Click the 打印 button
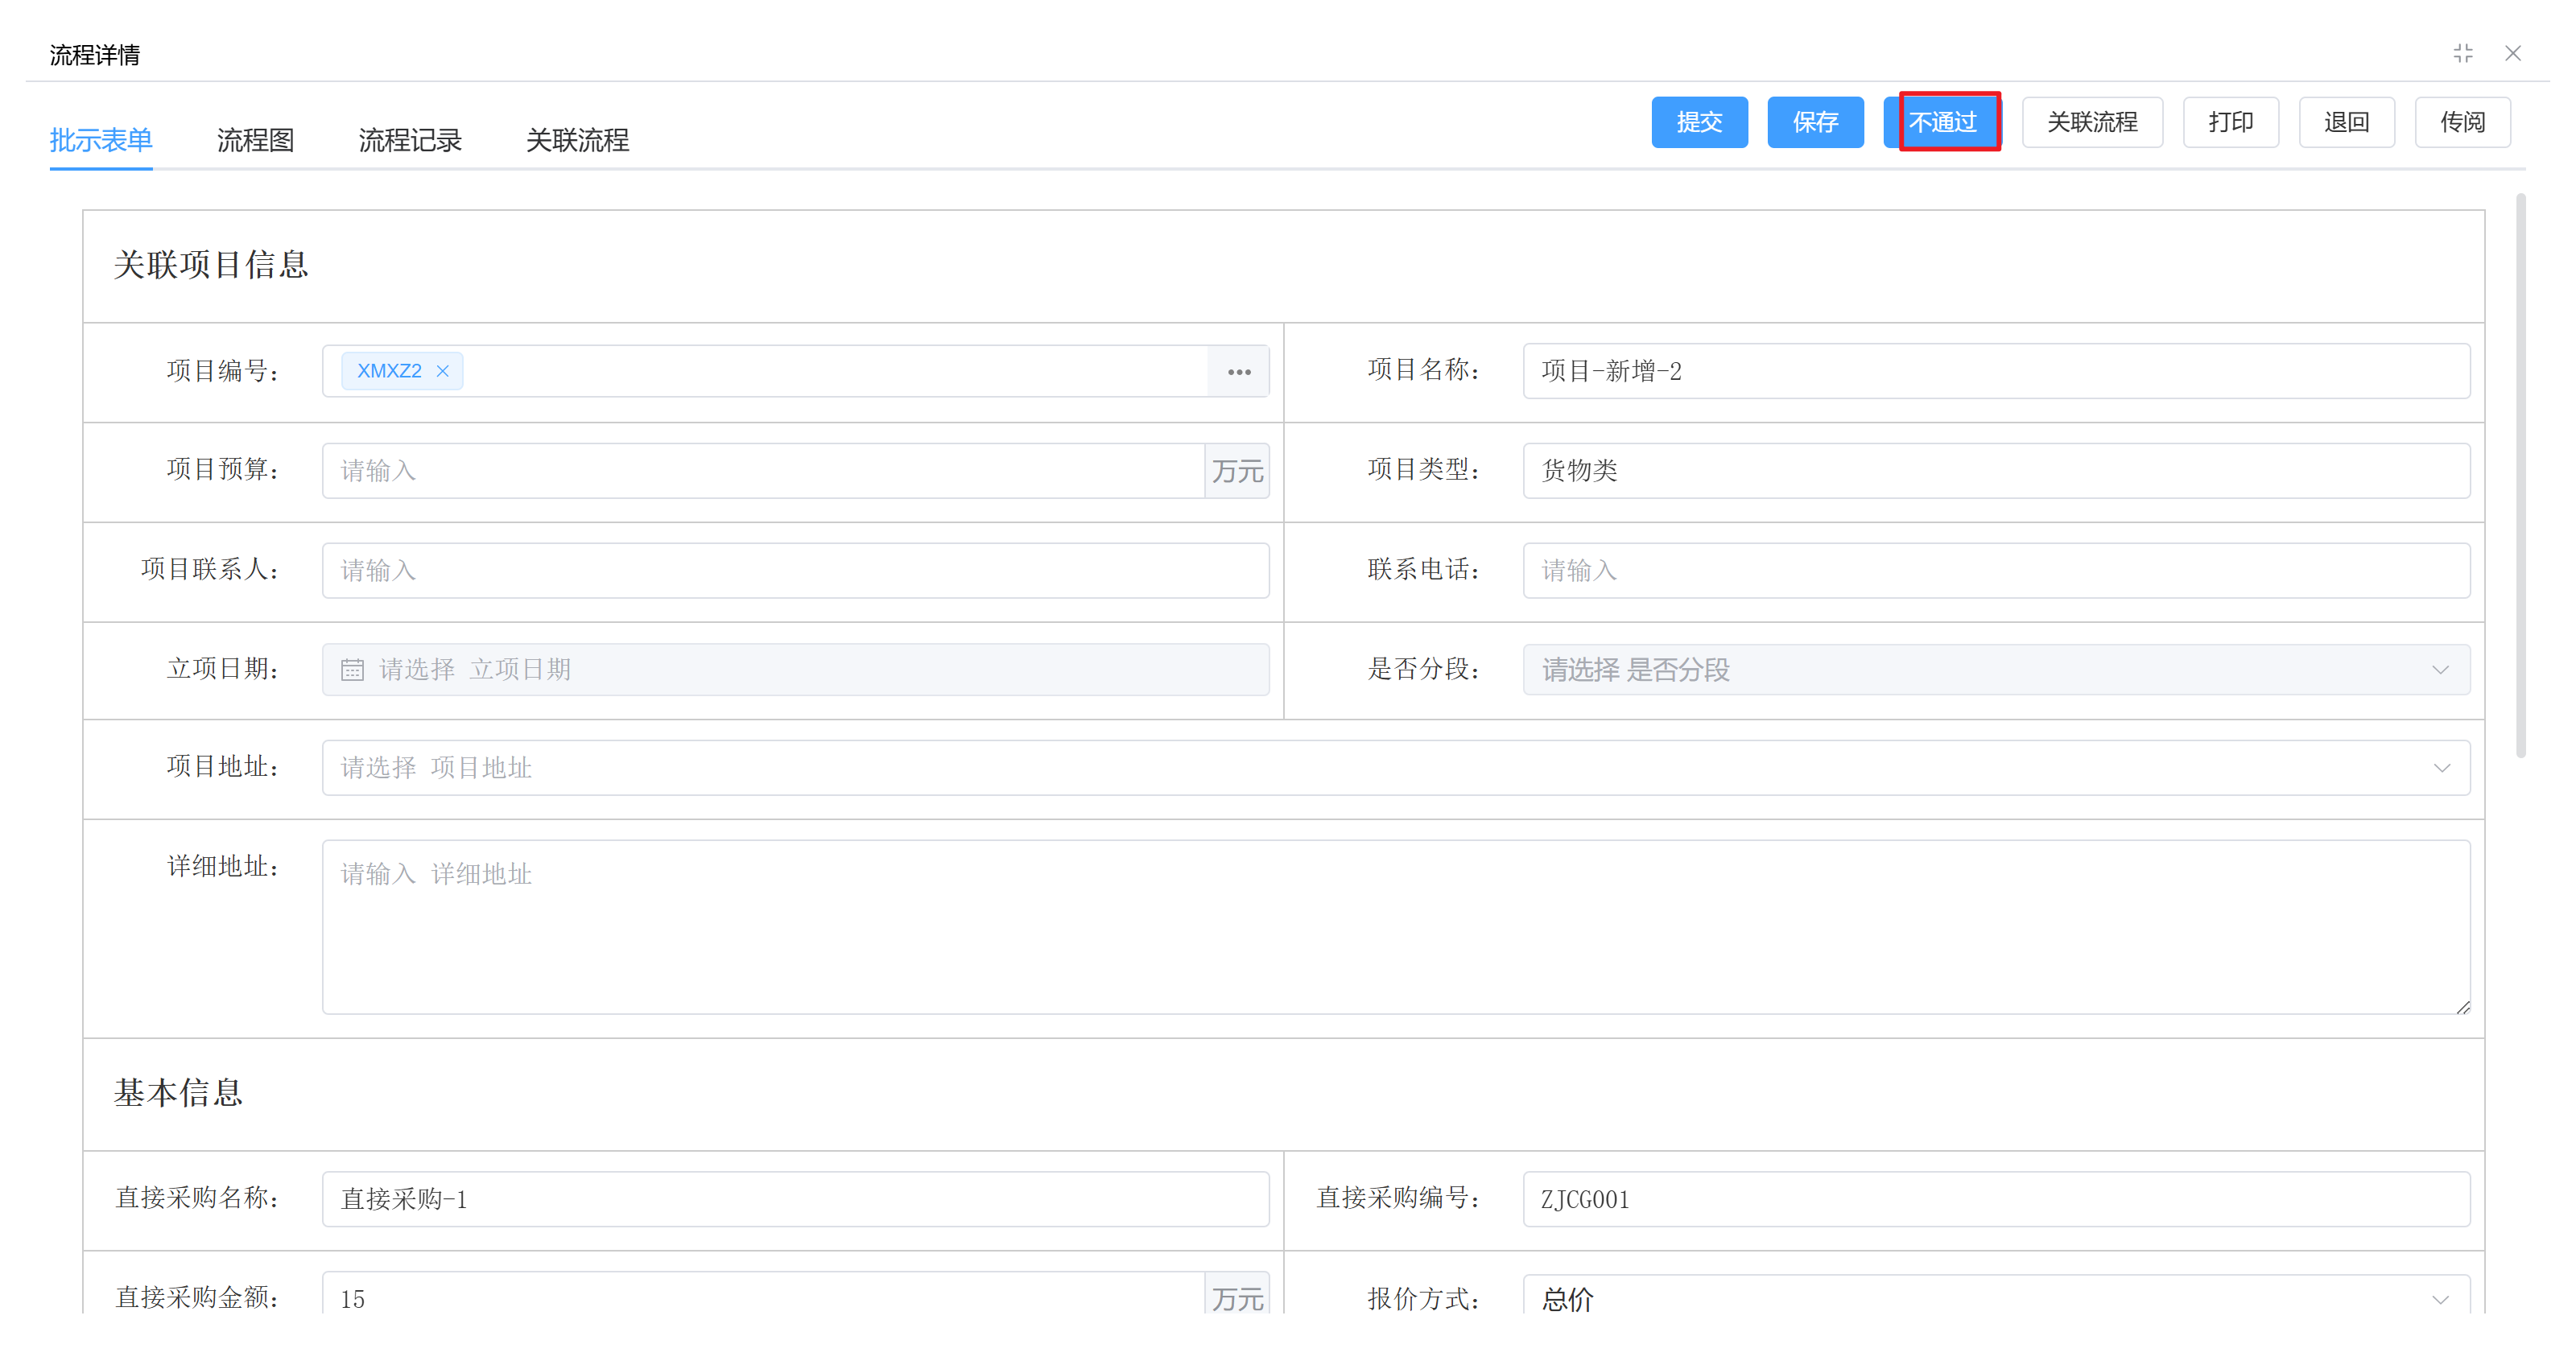2576x1365 pixels. click(2230, 122)
